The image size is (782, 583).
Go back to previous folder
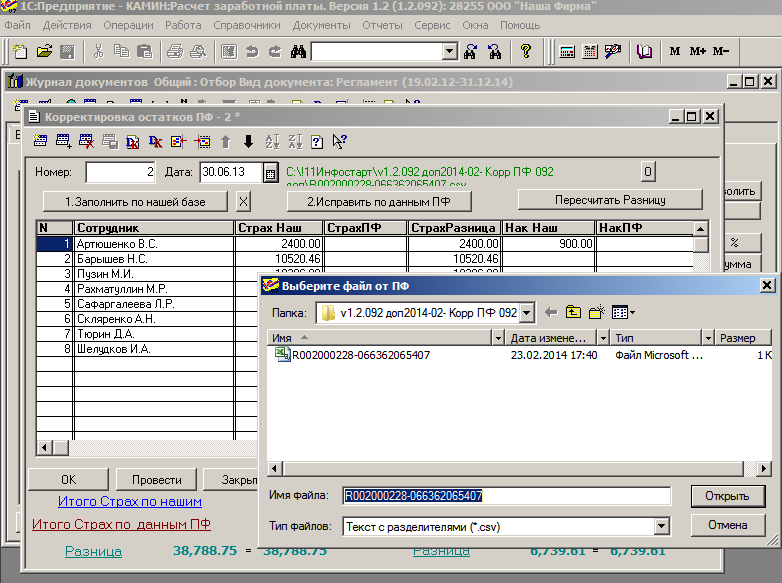550,313
